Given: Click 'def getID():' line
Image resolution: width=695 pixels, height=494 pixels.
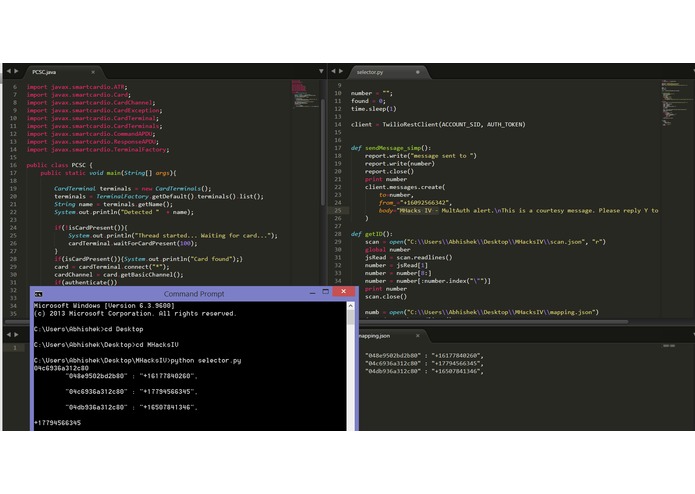Looking at the screenshot, I should pos(371,234).
